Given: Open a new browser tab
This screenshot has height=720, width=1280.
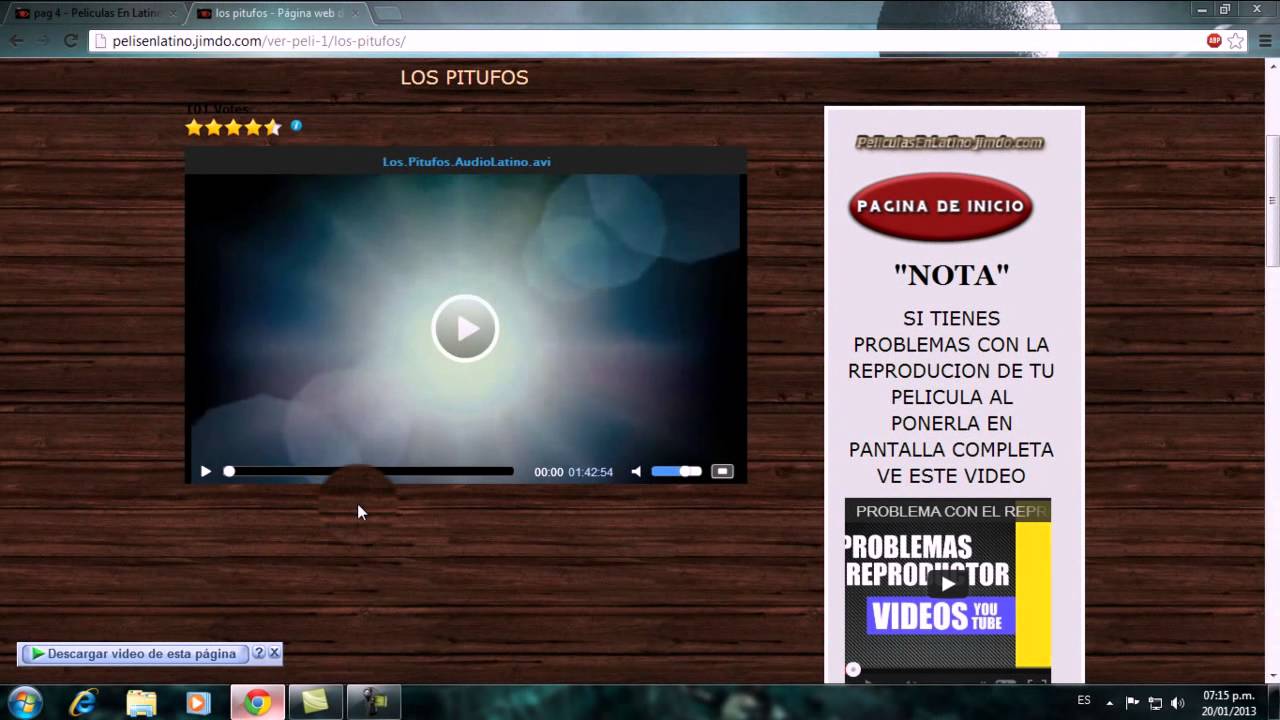Looking at the screenshot, I should pyautogui.click(x=387, y=13).
